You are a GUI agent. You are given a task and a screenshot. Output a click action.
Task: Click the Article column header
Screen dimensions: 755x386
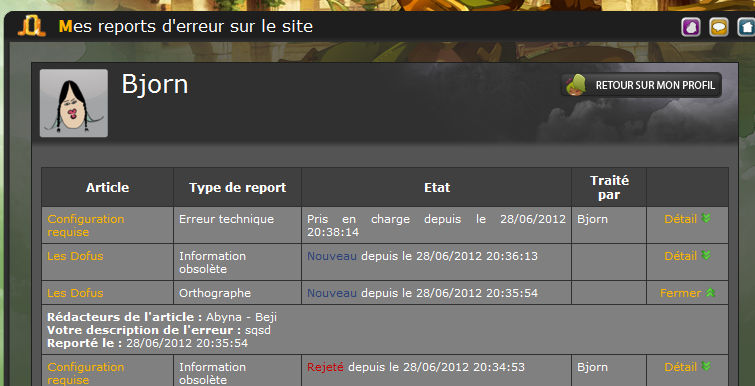(x=107, y=188)
